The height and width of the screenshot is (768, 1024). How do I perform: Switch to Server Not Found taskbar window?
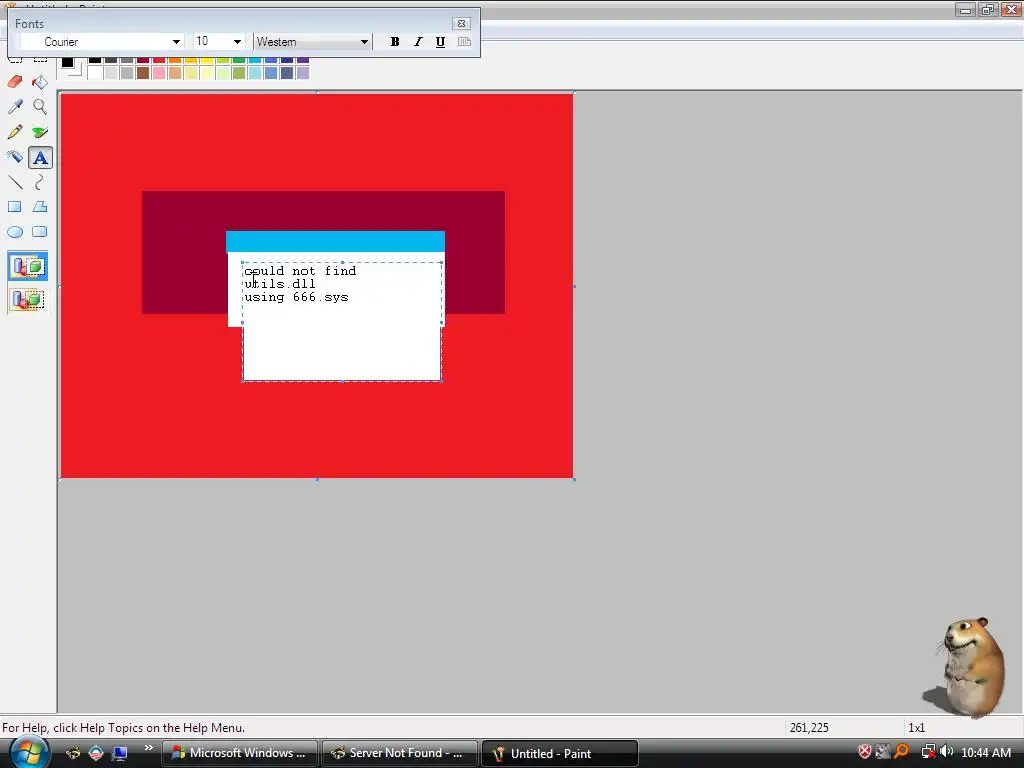(x=399, y=753)
